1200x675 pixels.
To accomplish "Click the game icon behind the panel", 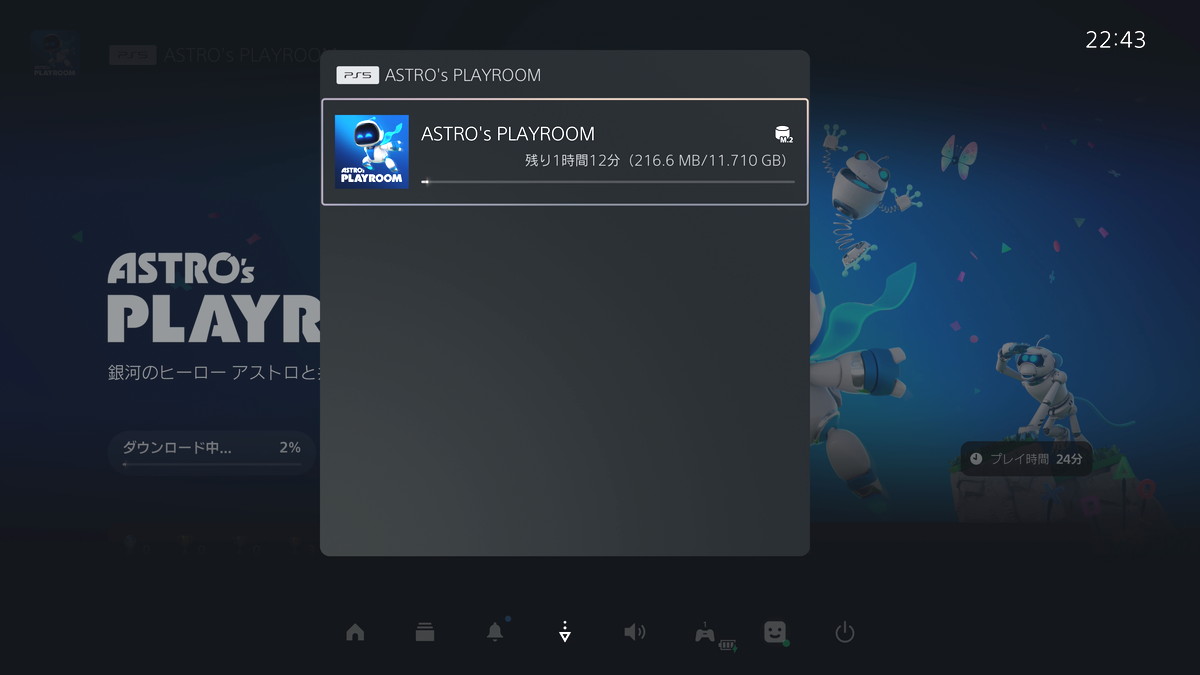I will (55, 55).
